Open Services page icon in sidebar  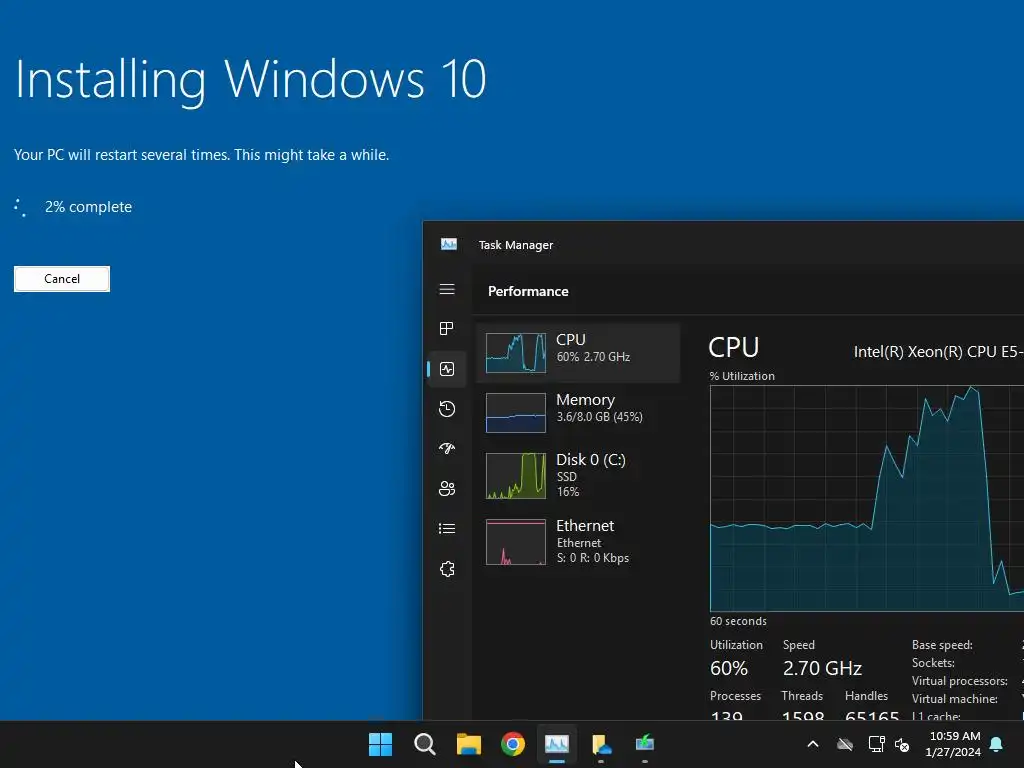tap(447, 569)
